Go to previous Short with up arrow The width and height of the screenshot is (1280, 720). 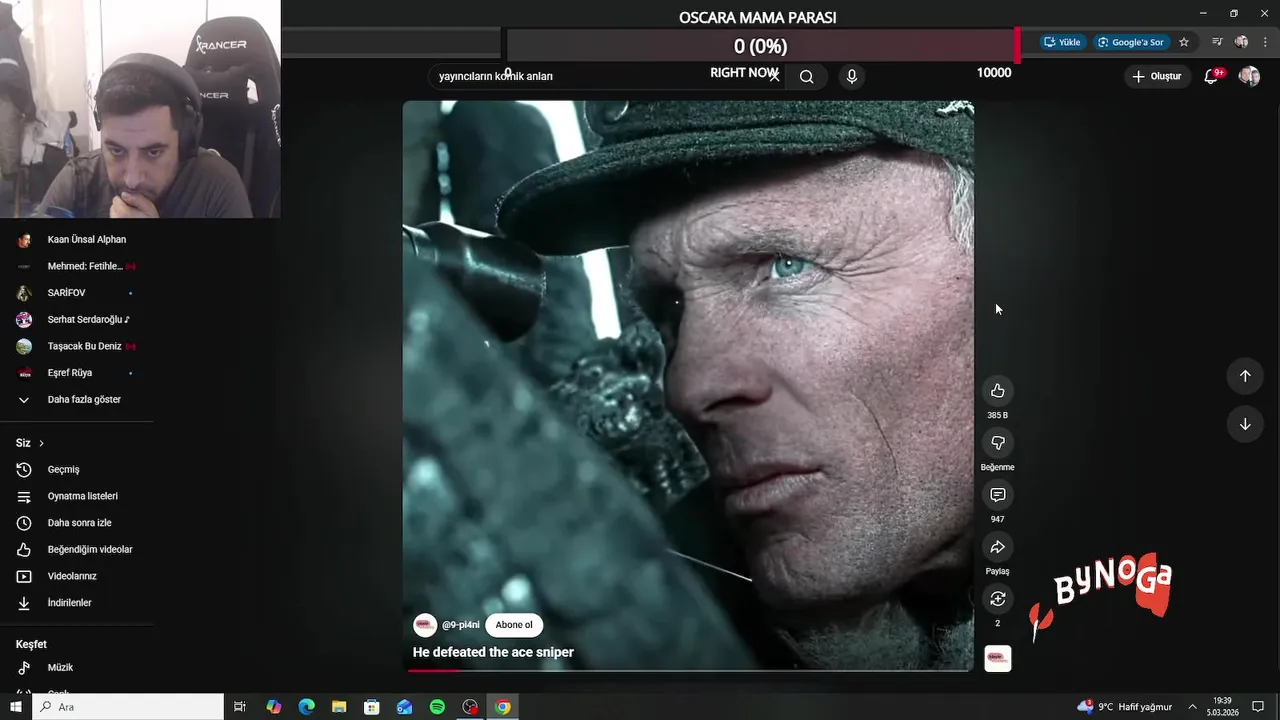[x=1245, y=376]
